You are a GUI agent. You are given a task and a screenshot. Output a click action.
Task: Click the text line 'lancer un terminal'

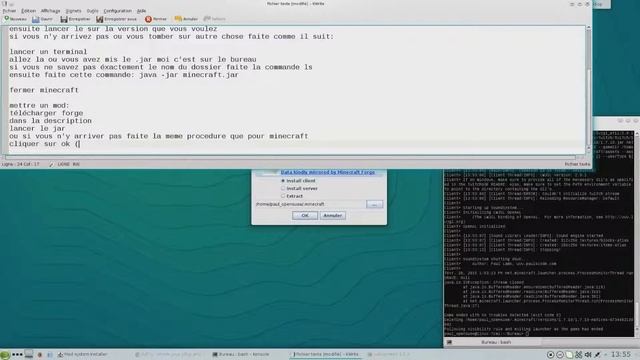coord(48,52)
